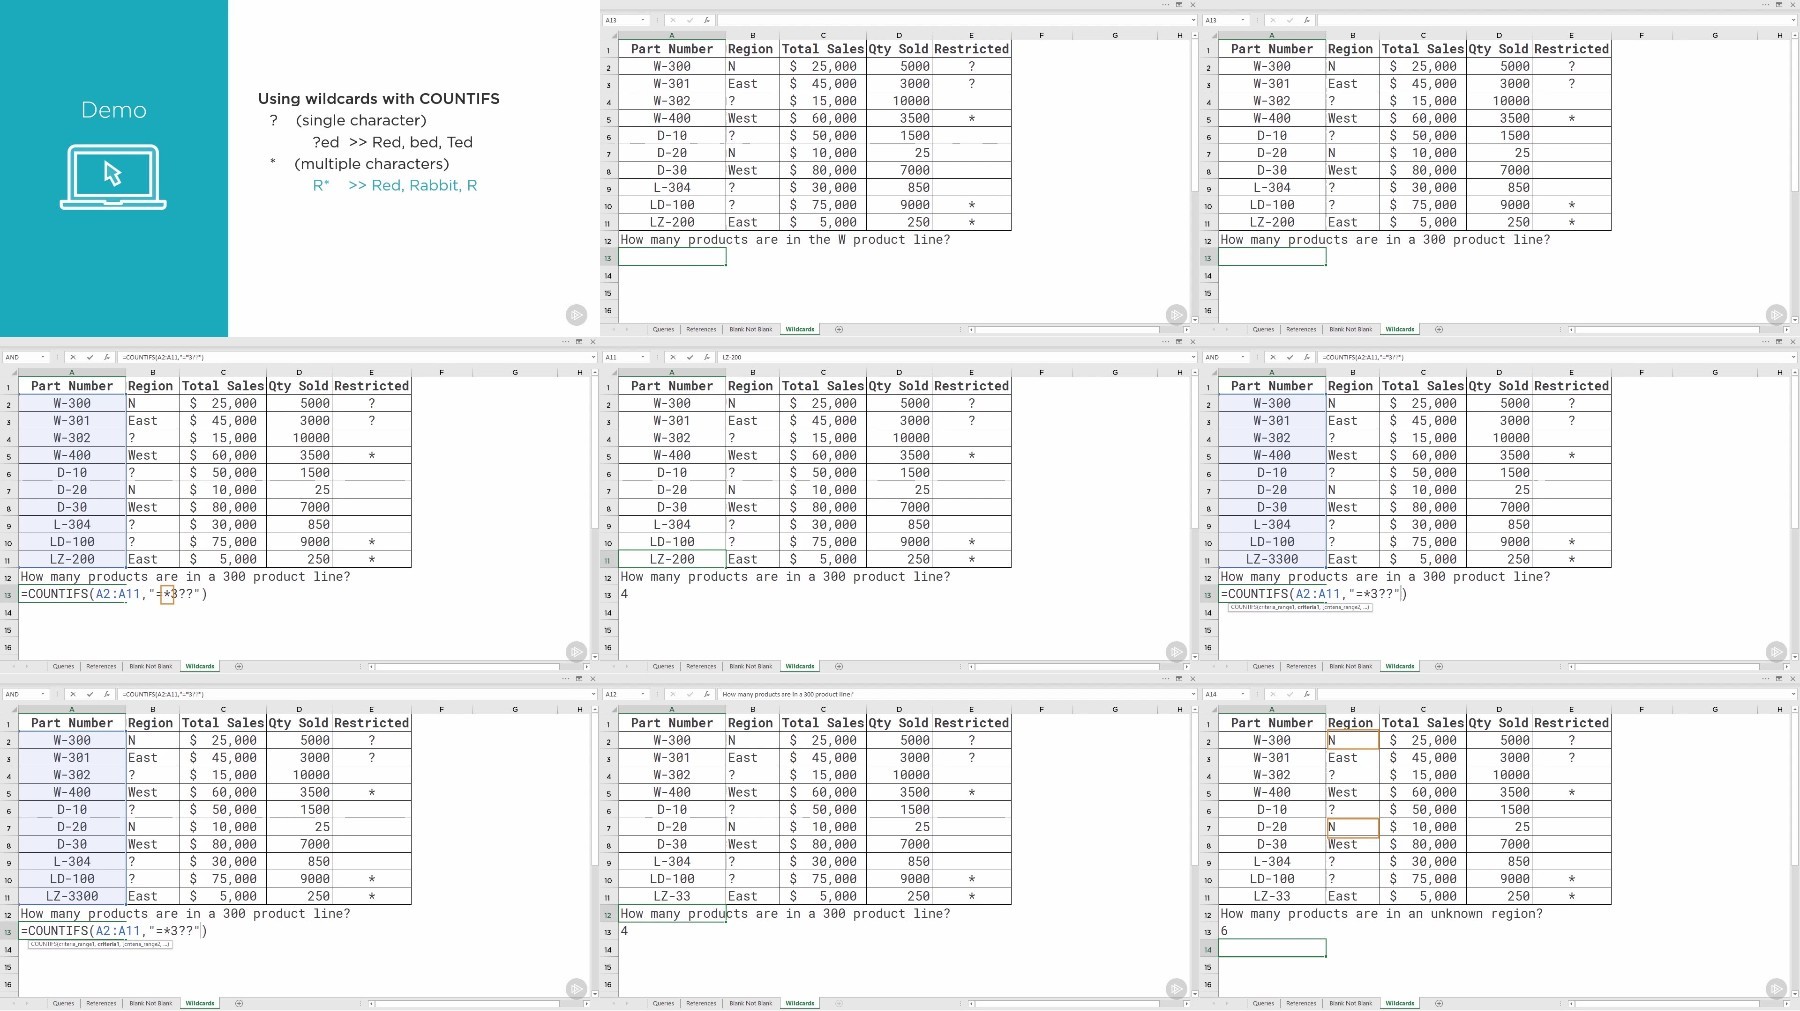Image resolution: width=1800 pixels, height=1011 pixels.
Task: Expand formula bar in frame with Name Box A12
Action: coord(1192,694)
